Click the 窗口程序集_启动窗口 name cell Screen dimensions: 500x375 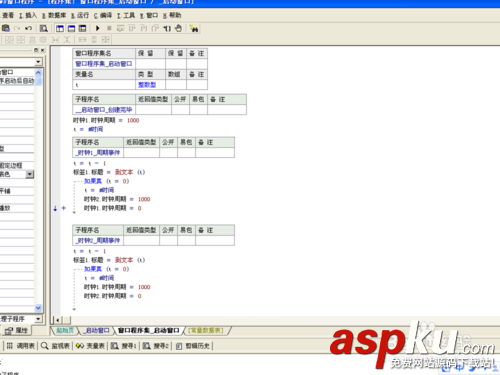click(104, 64)
